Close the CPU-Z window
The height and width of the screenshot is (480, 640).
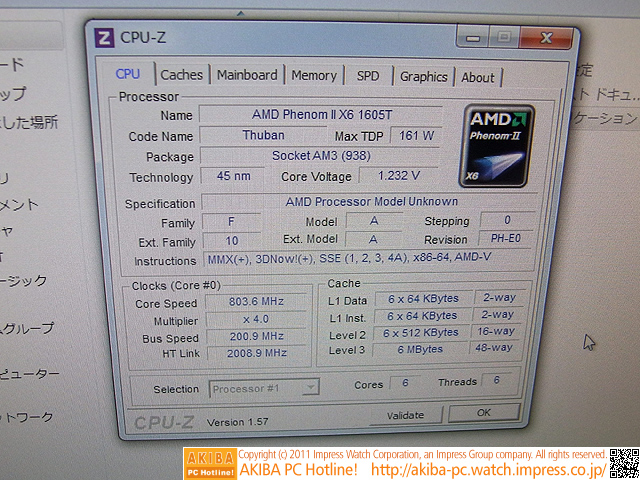pyautogui.click(x=545, y=38)
